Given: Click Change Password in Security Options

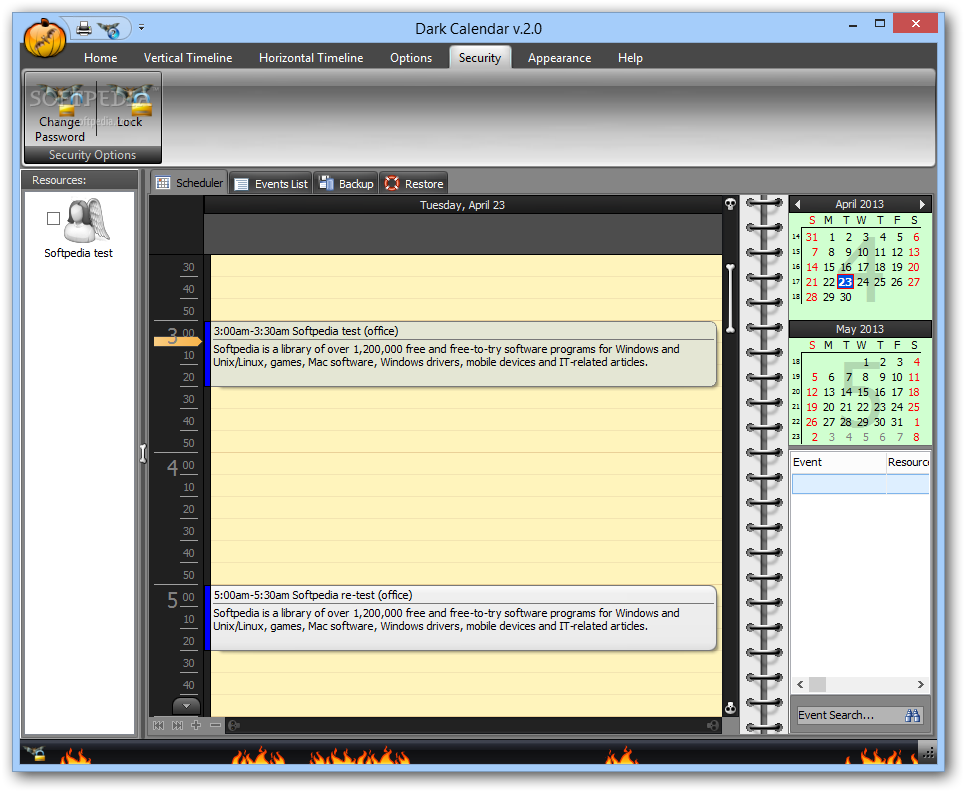Looking at the screenshot, I should pos(60,114).
